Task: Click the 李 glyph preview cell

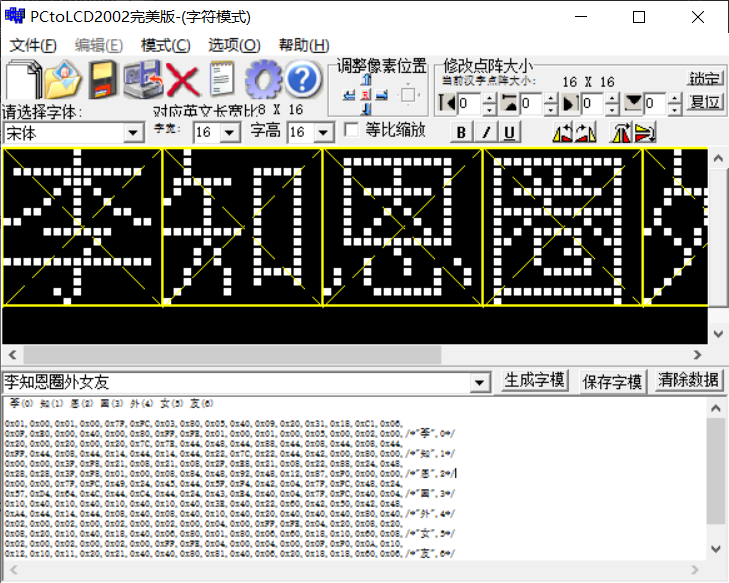Action: [x=82, y=227]
